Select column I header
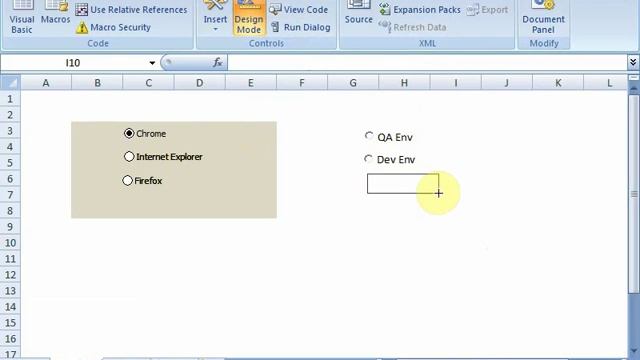The image size is (640, 360). tap(456, 83)
